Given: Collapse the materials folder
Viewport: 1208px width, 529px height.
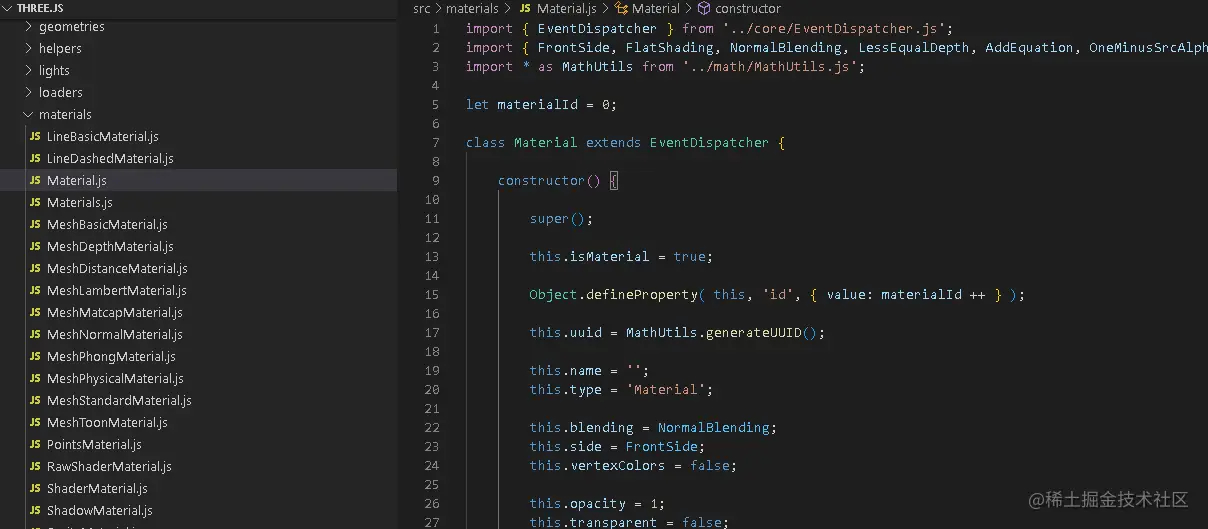Looking at the screenshot, I should [x=28, y=114].
